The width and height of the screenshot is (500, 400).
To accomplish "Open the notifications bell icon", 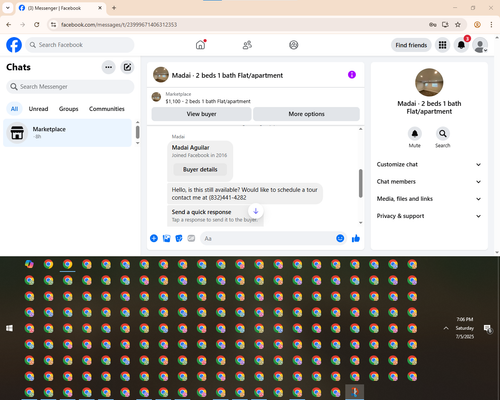I will point(461,45).
